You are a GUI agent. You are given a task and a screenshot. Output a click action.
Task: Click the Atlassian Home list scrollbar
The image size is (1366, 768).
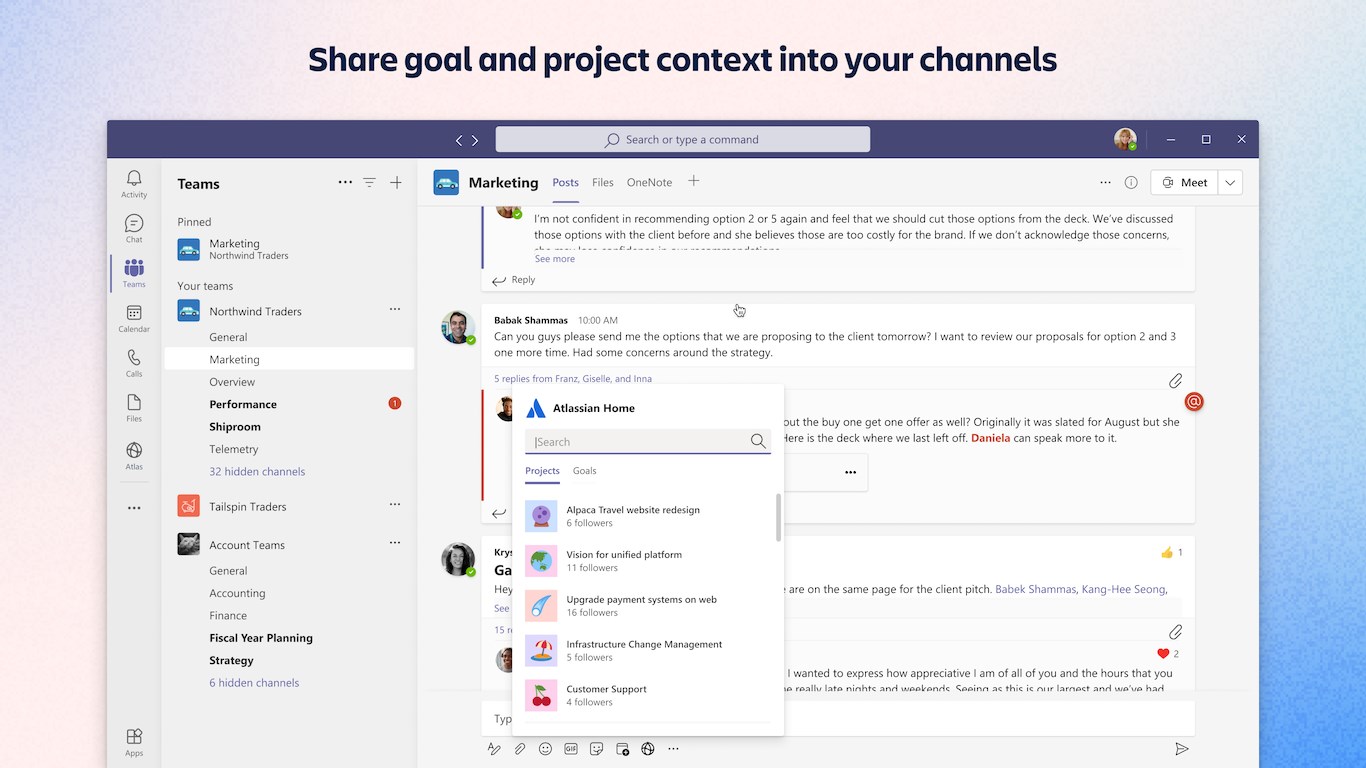[x=778, y=517]
